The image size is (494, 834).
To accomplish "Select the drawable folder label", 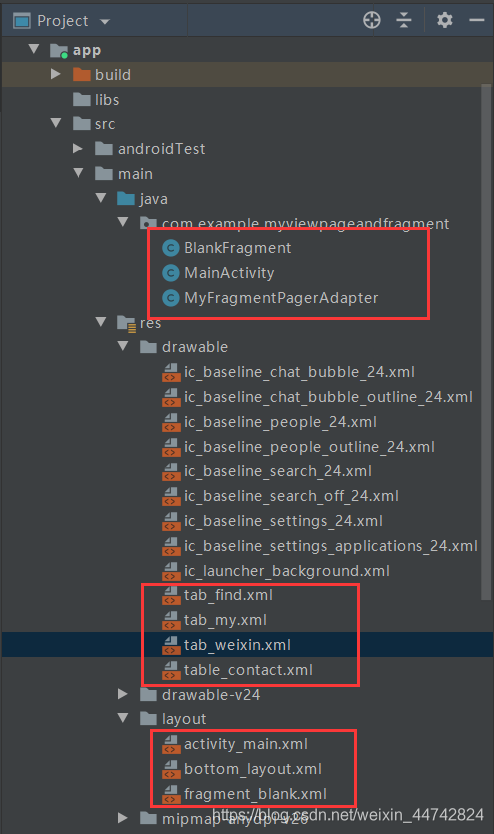I will point(195,347).
